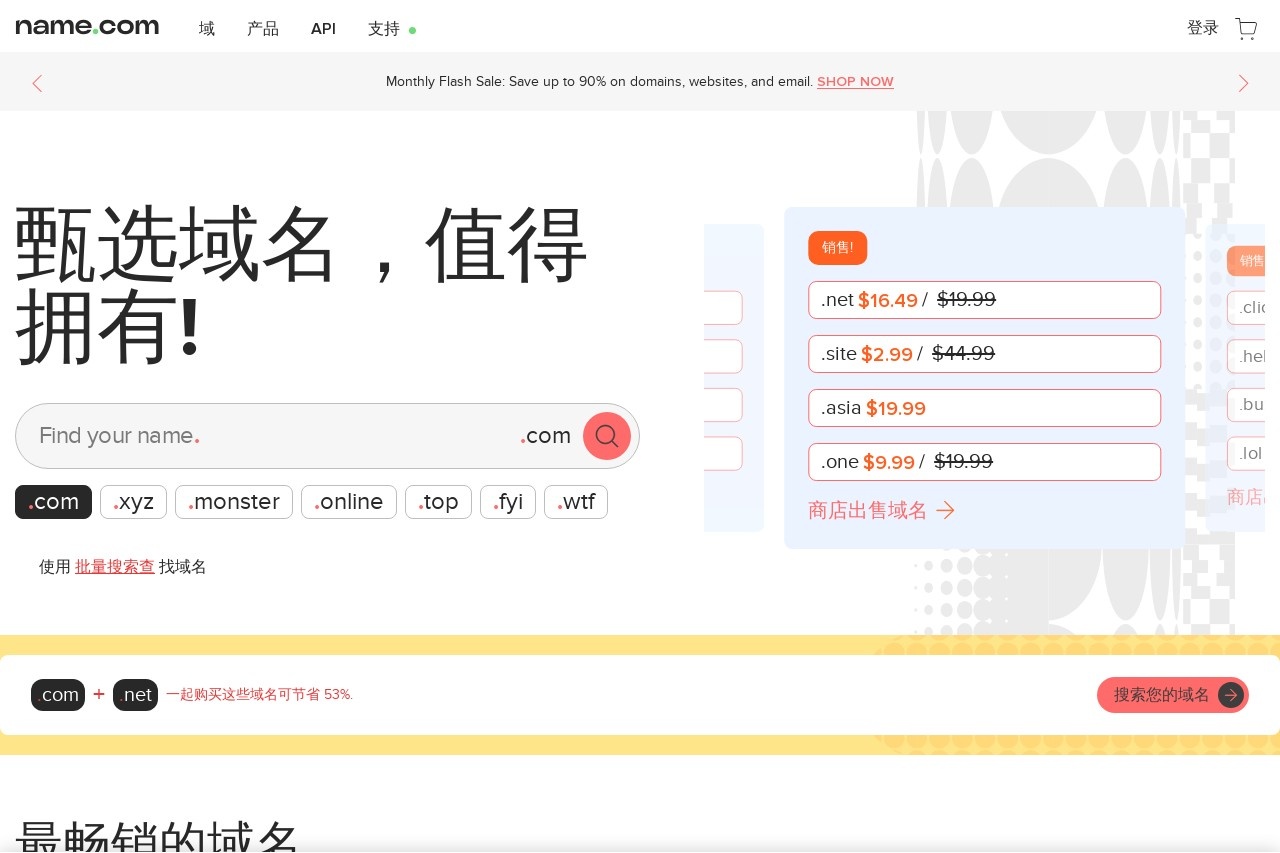1280x853 pixels.
Task: Go back using the left carousel arrow
Action: [x=38, y=83]
